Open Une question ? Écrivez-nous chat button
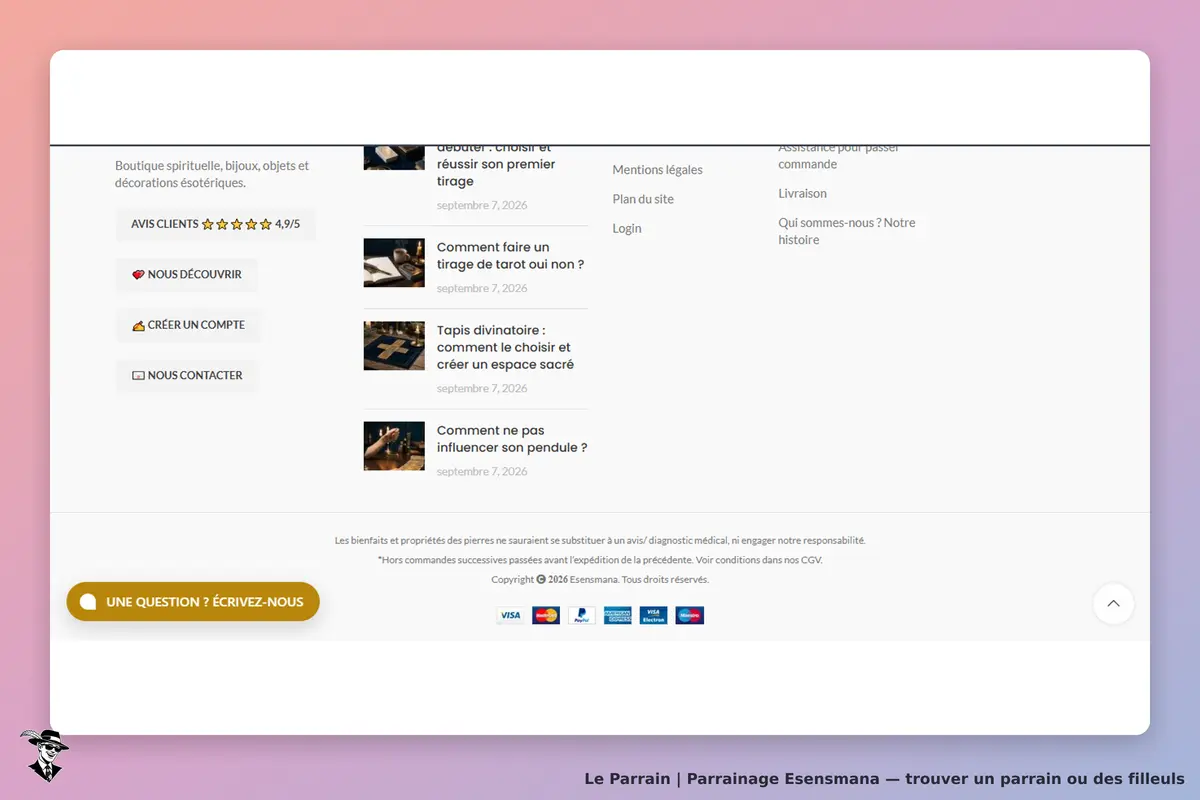 tap(193, 602)
